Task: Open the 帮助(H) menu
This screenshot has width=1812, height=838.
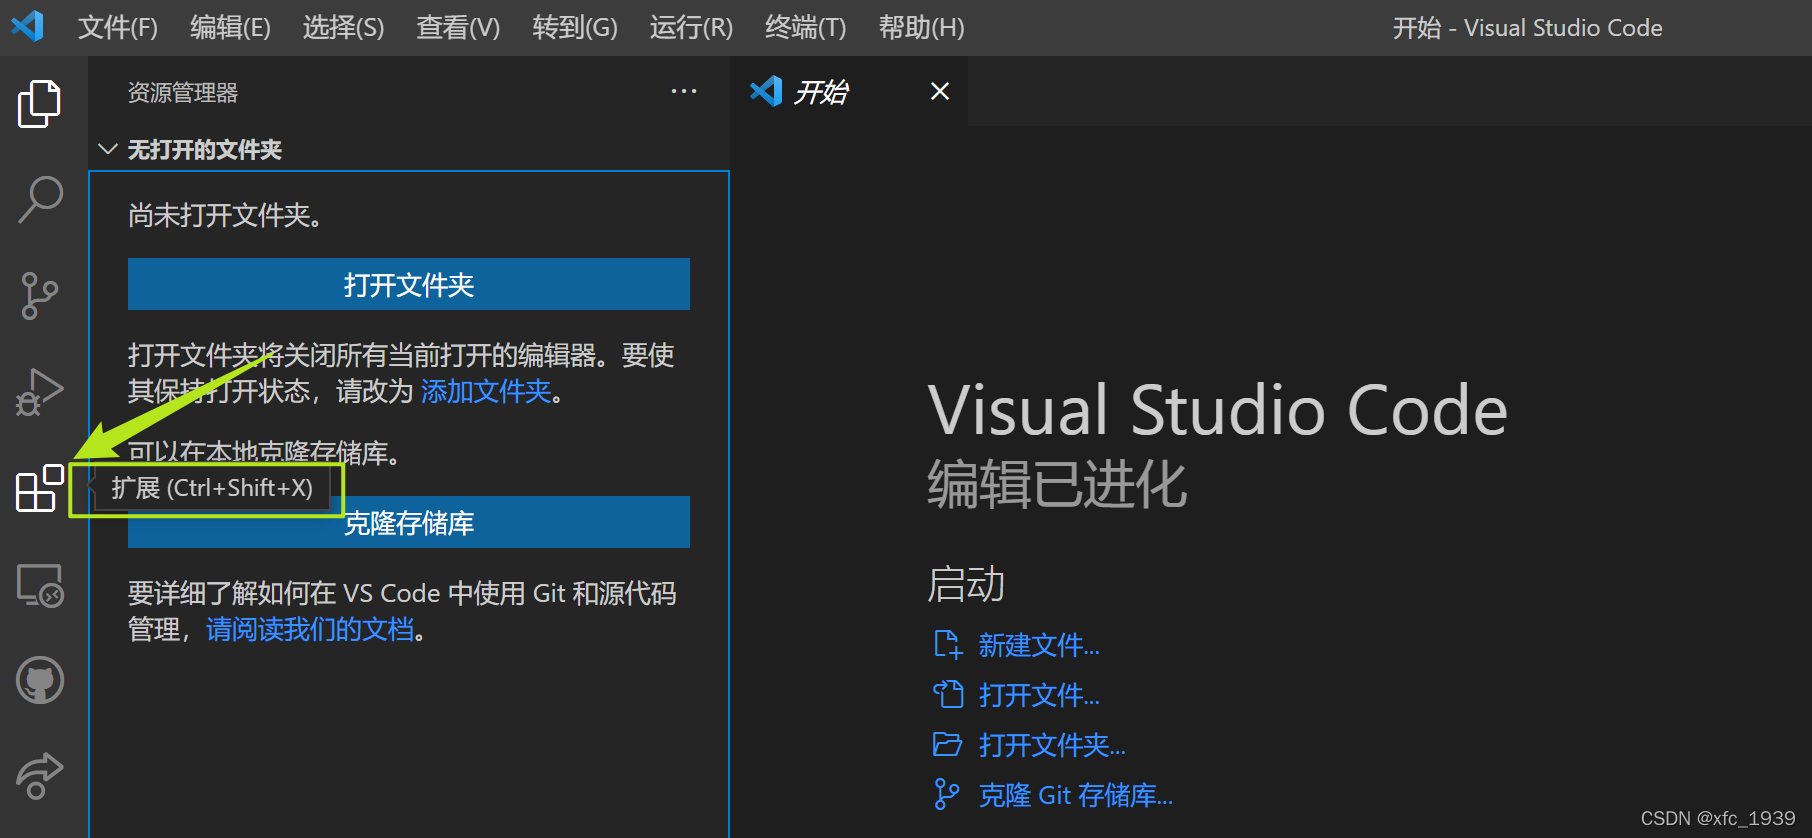Action: (x=921, y=27)
